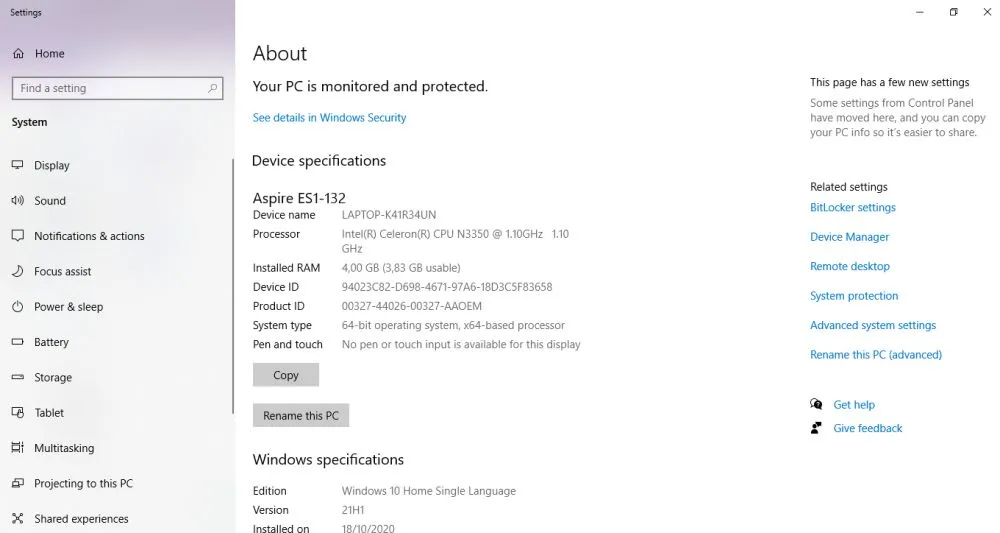Click the Storage drive icon
The width and height of the screenshot is (1000, 533).
click(x=17, y=378)
